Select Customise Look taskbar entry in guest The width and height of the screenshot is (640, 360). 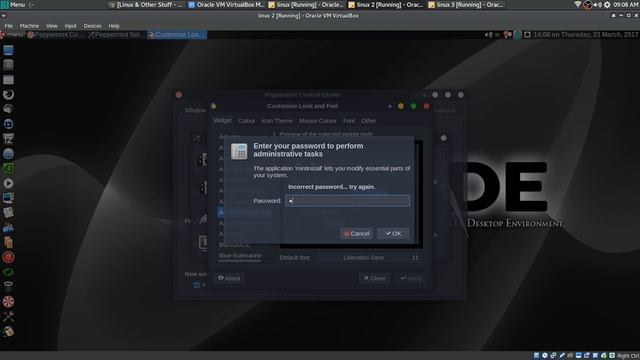(x=177, y=35)
